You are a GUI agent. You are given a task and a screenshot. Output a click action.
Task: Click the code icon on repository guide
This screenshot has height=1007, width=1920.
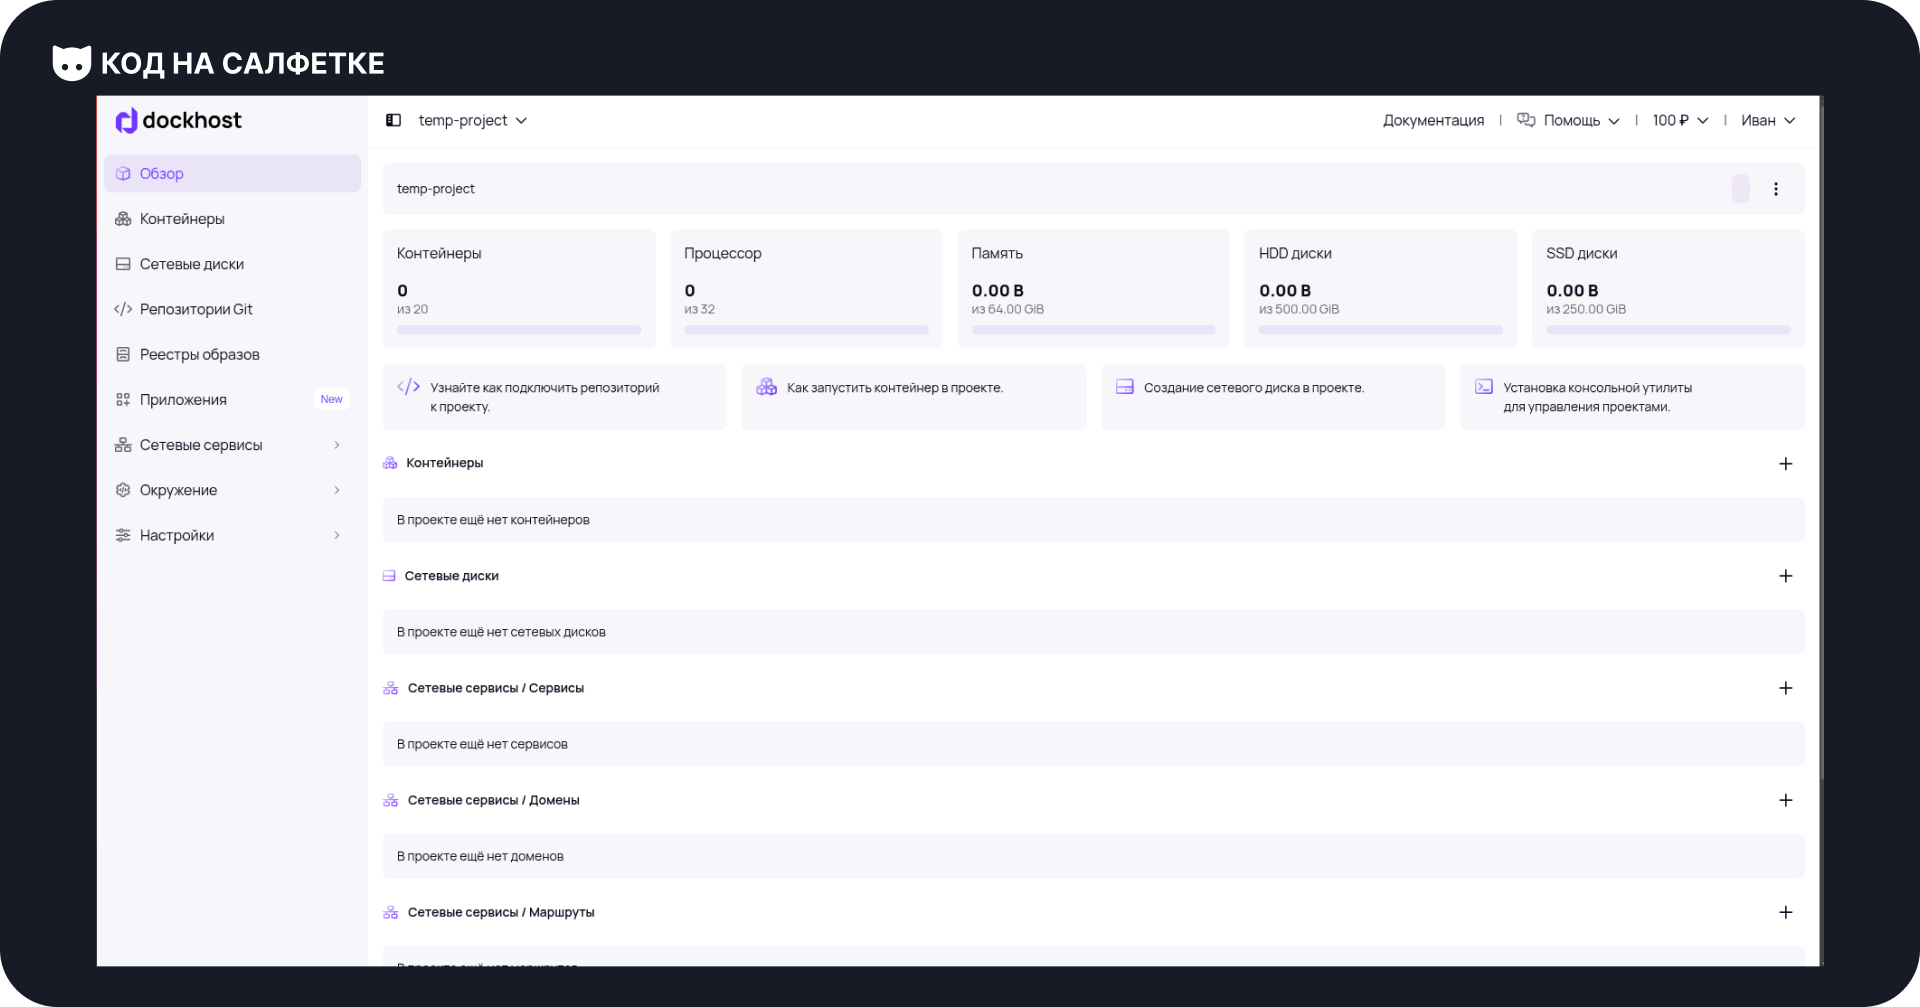coord(408,387)
